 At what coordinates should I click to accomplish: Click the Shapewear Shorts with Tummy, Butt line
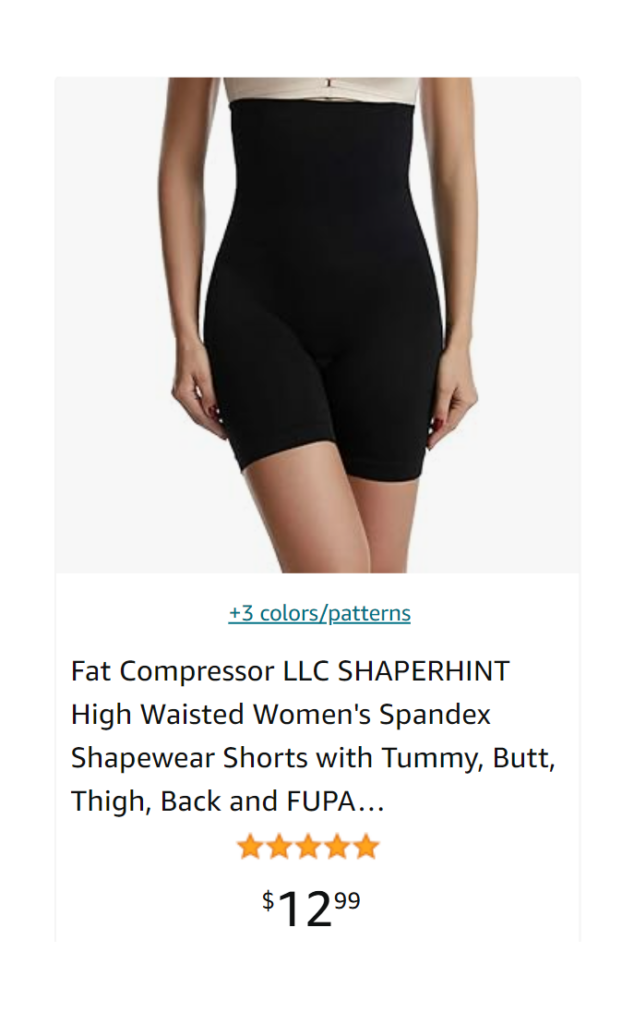click(313, 758)
